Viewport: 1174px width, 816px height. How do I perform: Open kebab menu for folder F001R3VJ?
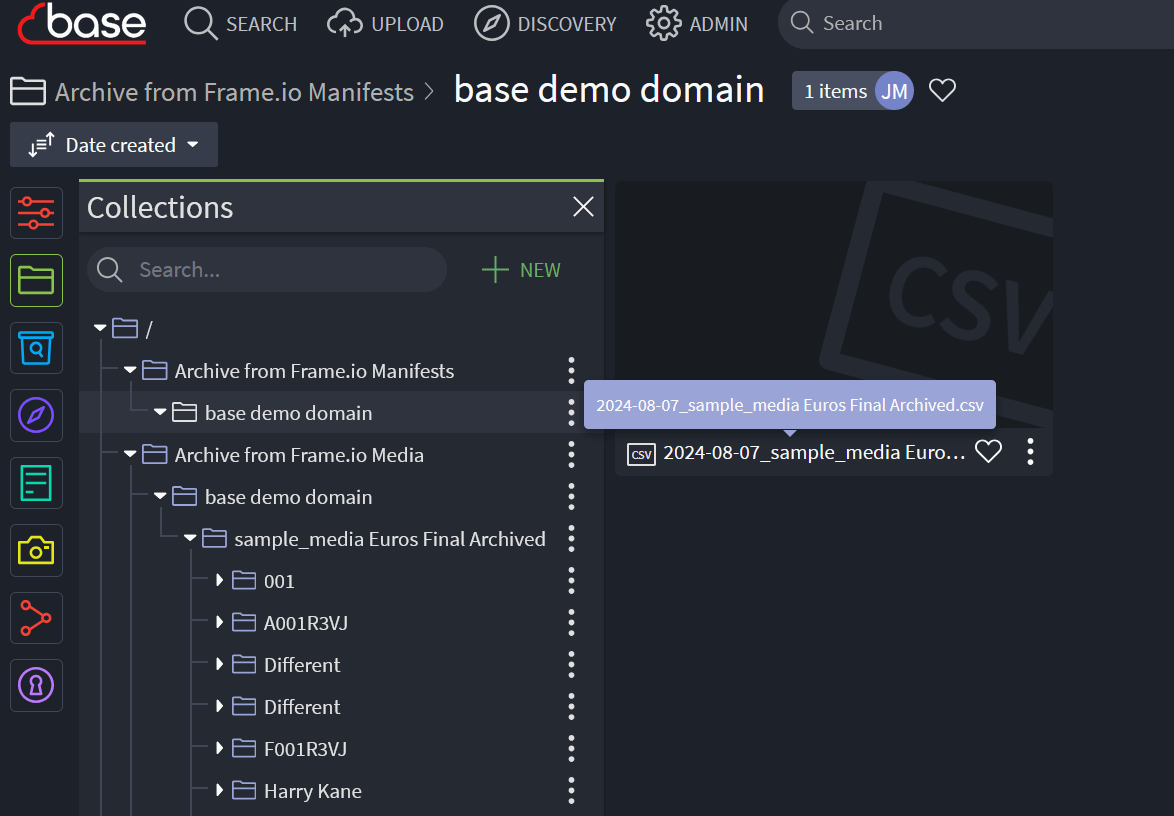(571, 748)
